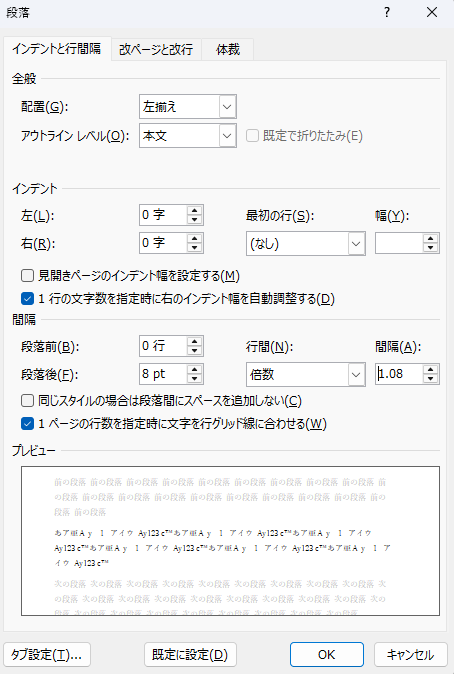Click the 既定に設定 button
The image size is (454, 674).
[x=190, y=655]
